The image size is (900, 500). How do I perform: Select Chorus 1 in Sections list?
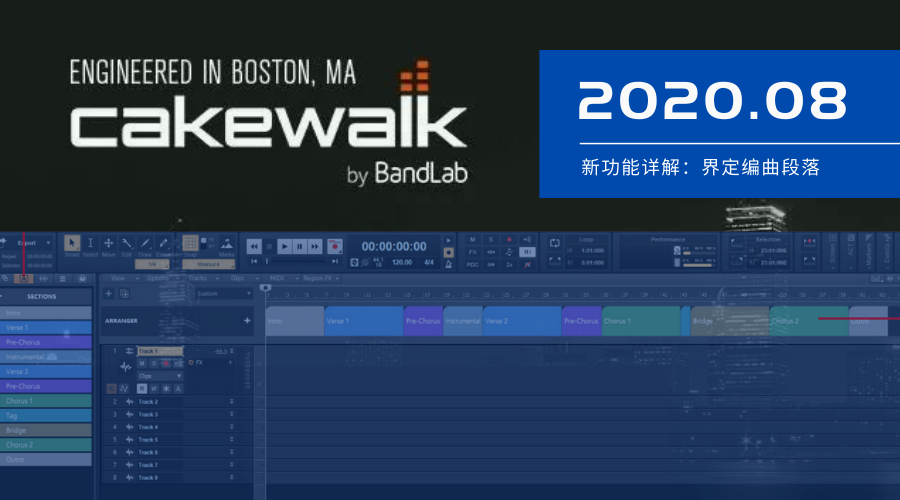click(46, 401)
